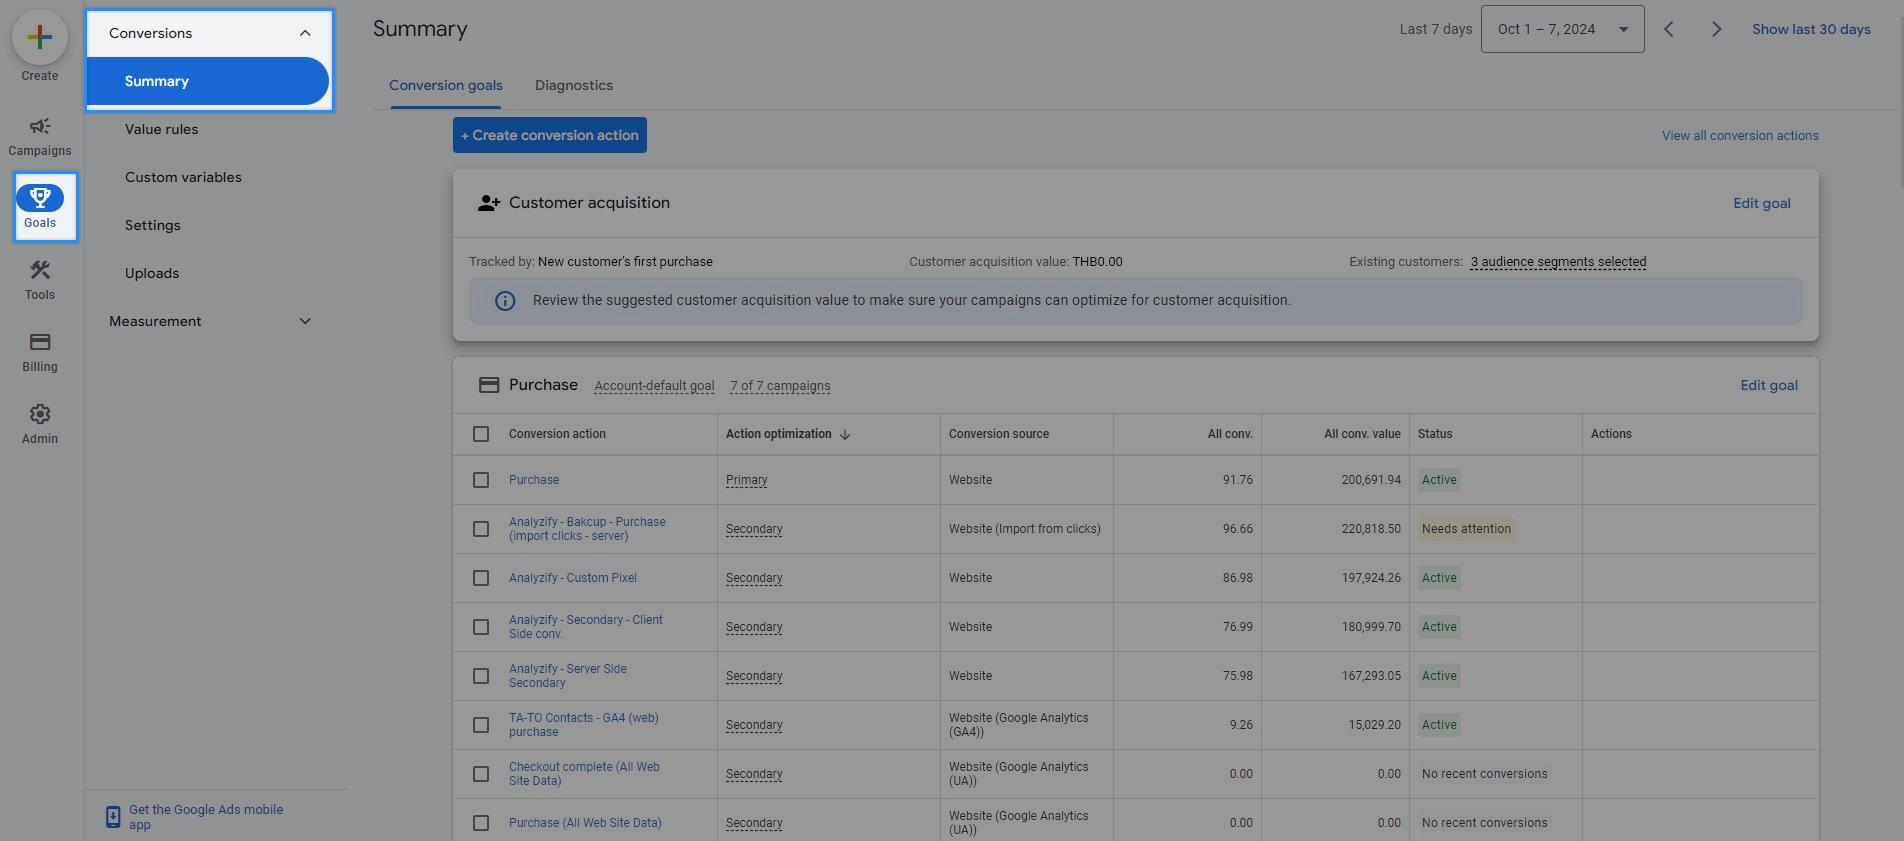Open Checkout complete (All Web Site Data) link
Viewport: 1904px width, 841px height.
[x=584, y=774]
